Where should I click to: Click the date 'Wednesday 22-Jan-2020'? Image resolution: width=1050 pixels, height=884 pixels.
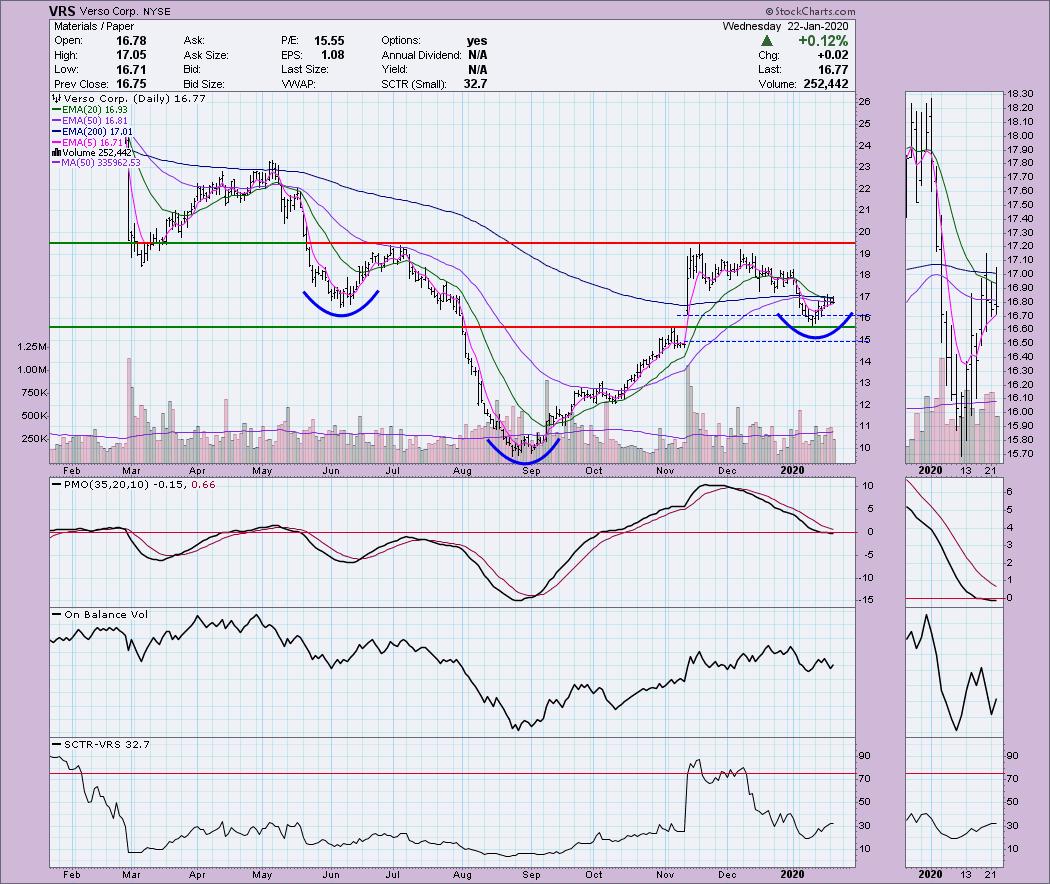pyautogui.click(x=785, y=26)
